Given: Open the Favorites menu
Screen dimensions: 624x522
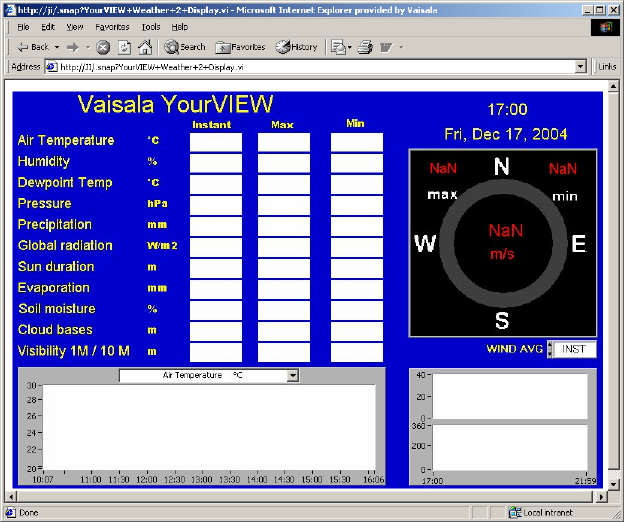Looking at the screenshot, I should pyautogui.click(x=112, y=27).
